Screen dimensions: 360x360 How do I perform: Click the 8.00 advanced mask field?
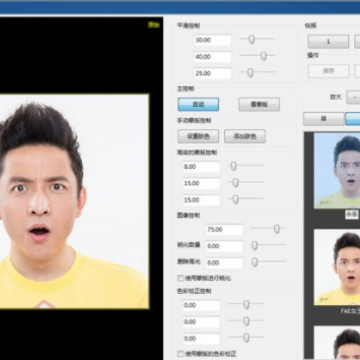[x=201, y=167]
